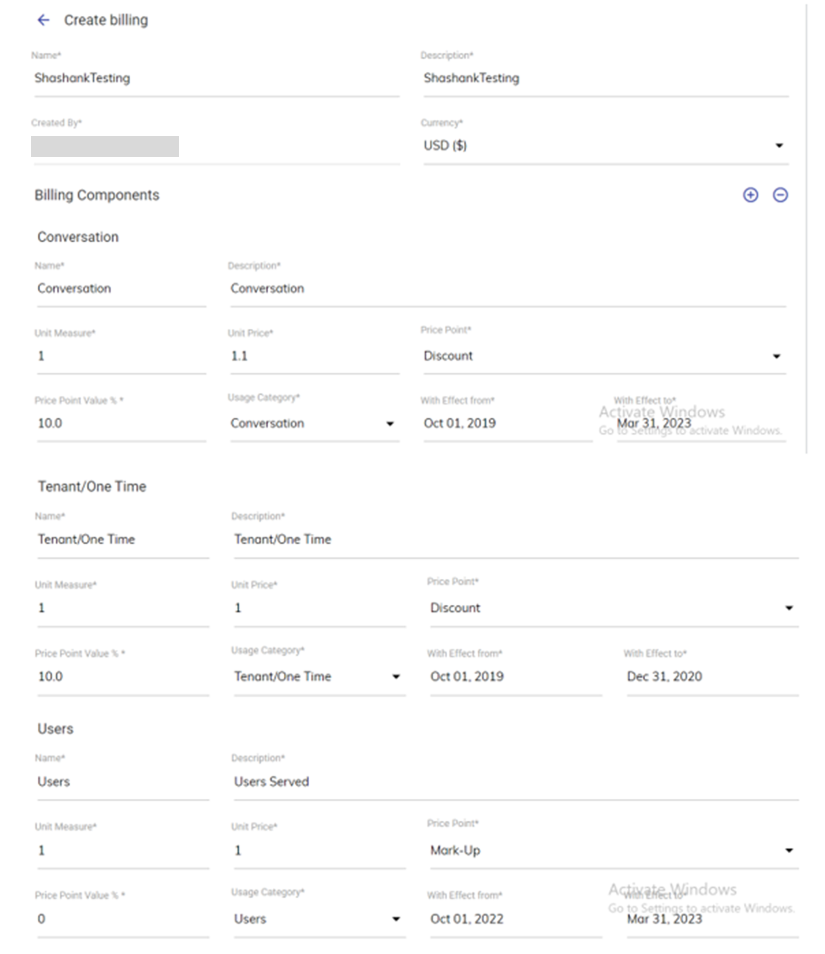
Task: Add a billing component with plus icon
Action: (x=751, y=195)
